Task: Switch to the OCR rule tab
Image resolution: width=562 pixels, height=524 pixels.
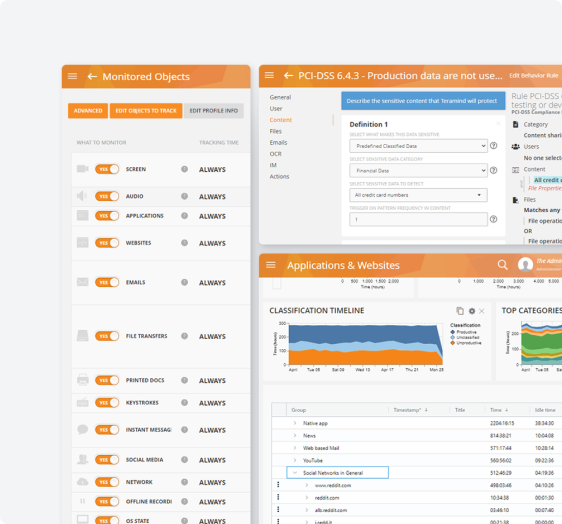Action: (276, 154)
